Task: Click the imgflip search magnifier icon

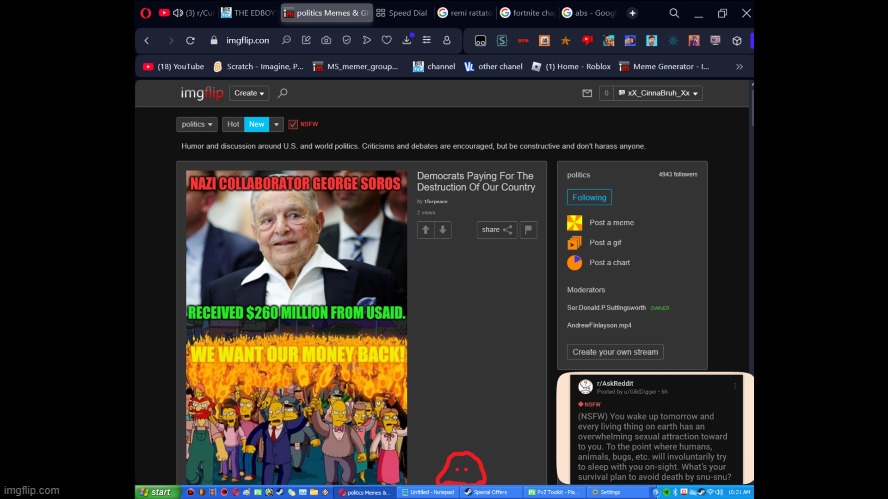Action: coord(283,93)
